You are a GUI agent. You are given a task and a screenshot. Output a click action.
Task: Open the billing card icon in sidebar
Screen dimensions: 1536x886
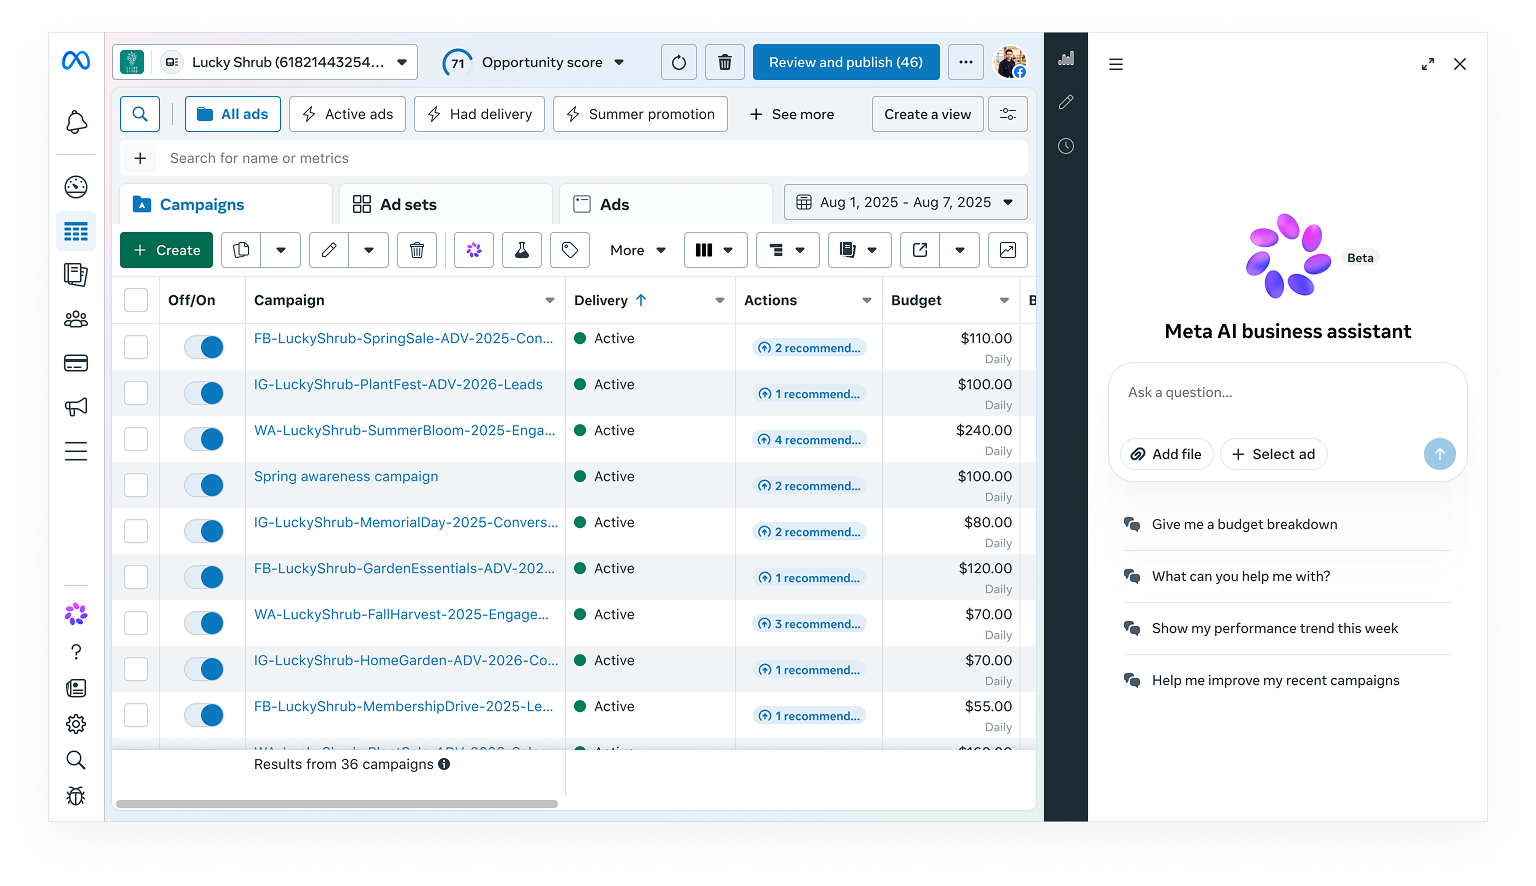coord(76,363)
